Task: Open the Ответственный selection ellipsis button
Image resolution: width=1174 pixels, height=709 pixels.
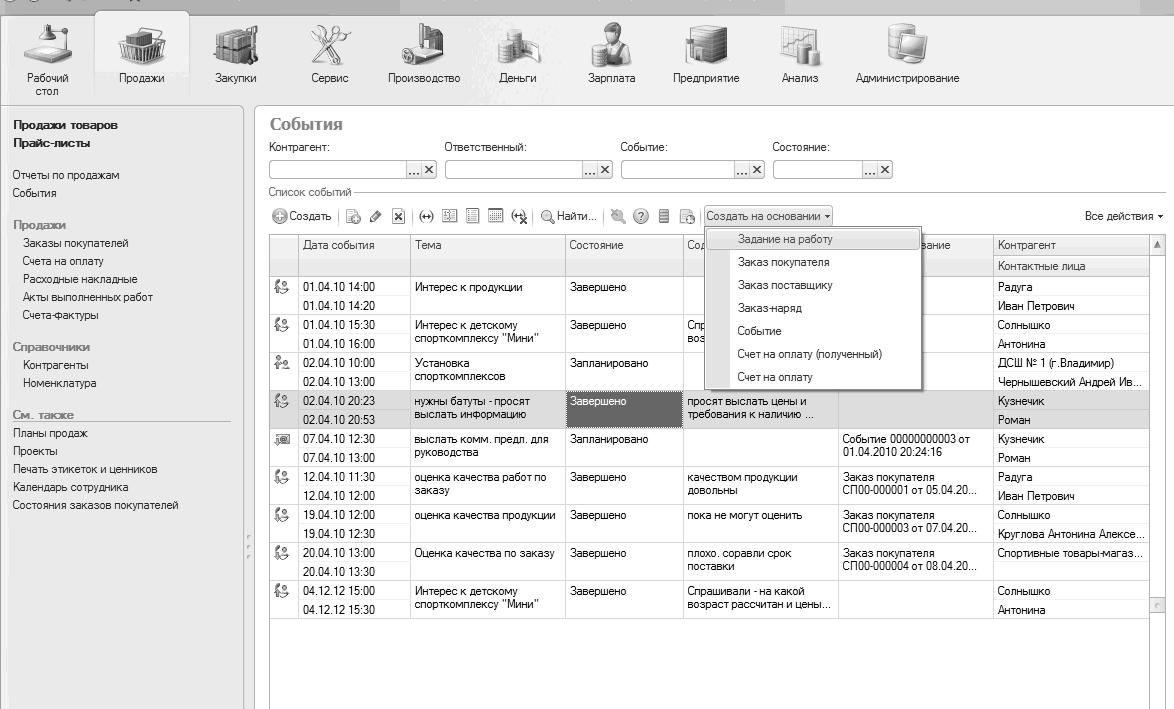Action: click(x=590, y=170)
